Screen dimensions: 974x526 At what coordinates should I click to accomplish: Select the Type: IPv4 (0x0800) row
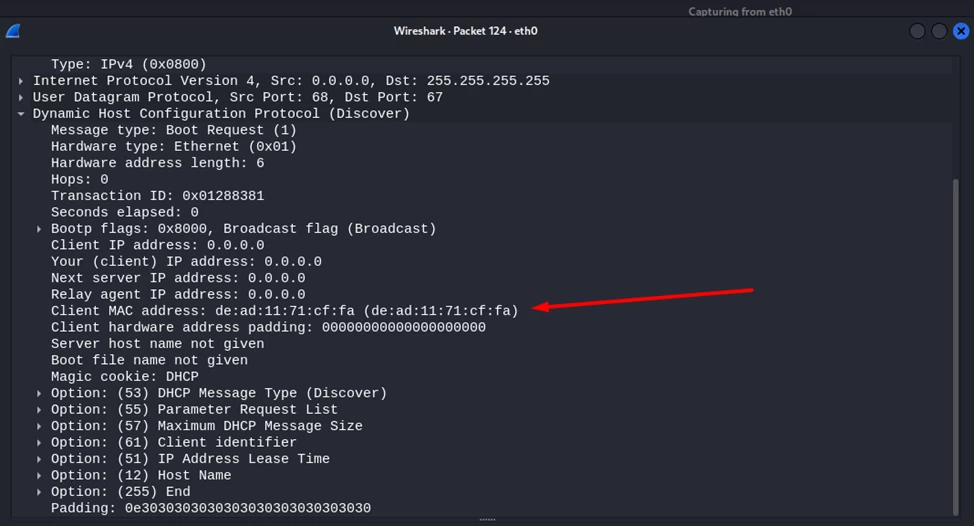[x=481, y=65]
